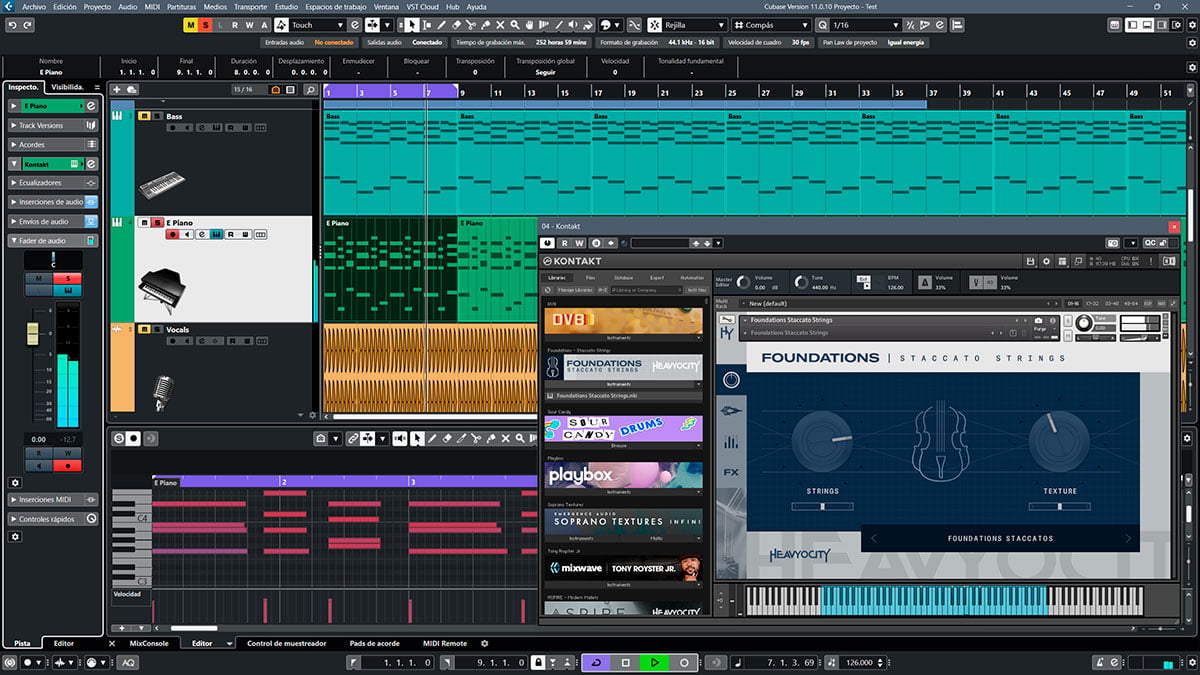Collapse the Fader de audio inspector section

point(54,240)
